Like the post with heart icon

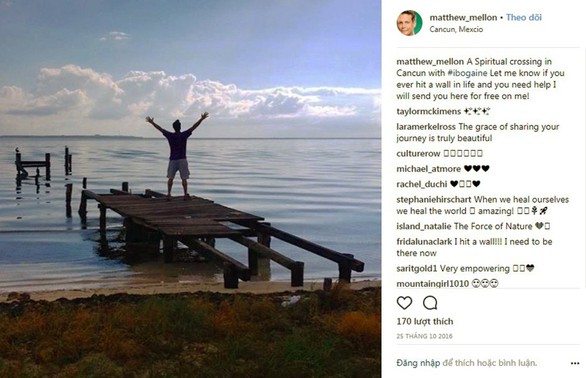[x=404, y=303]
